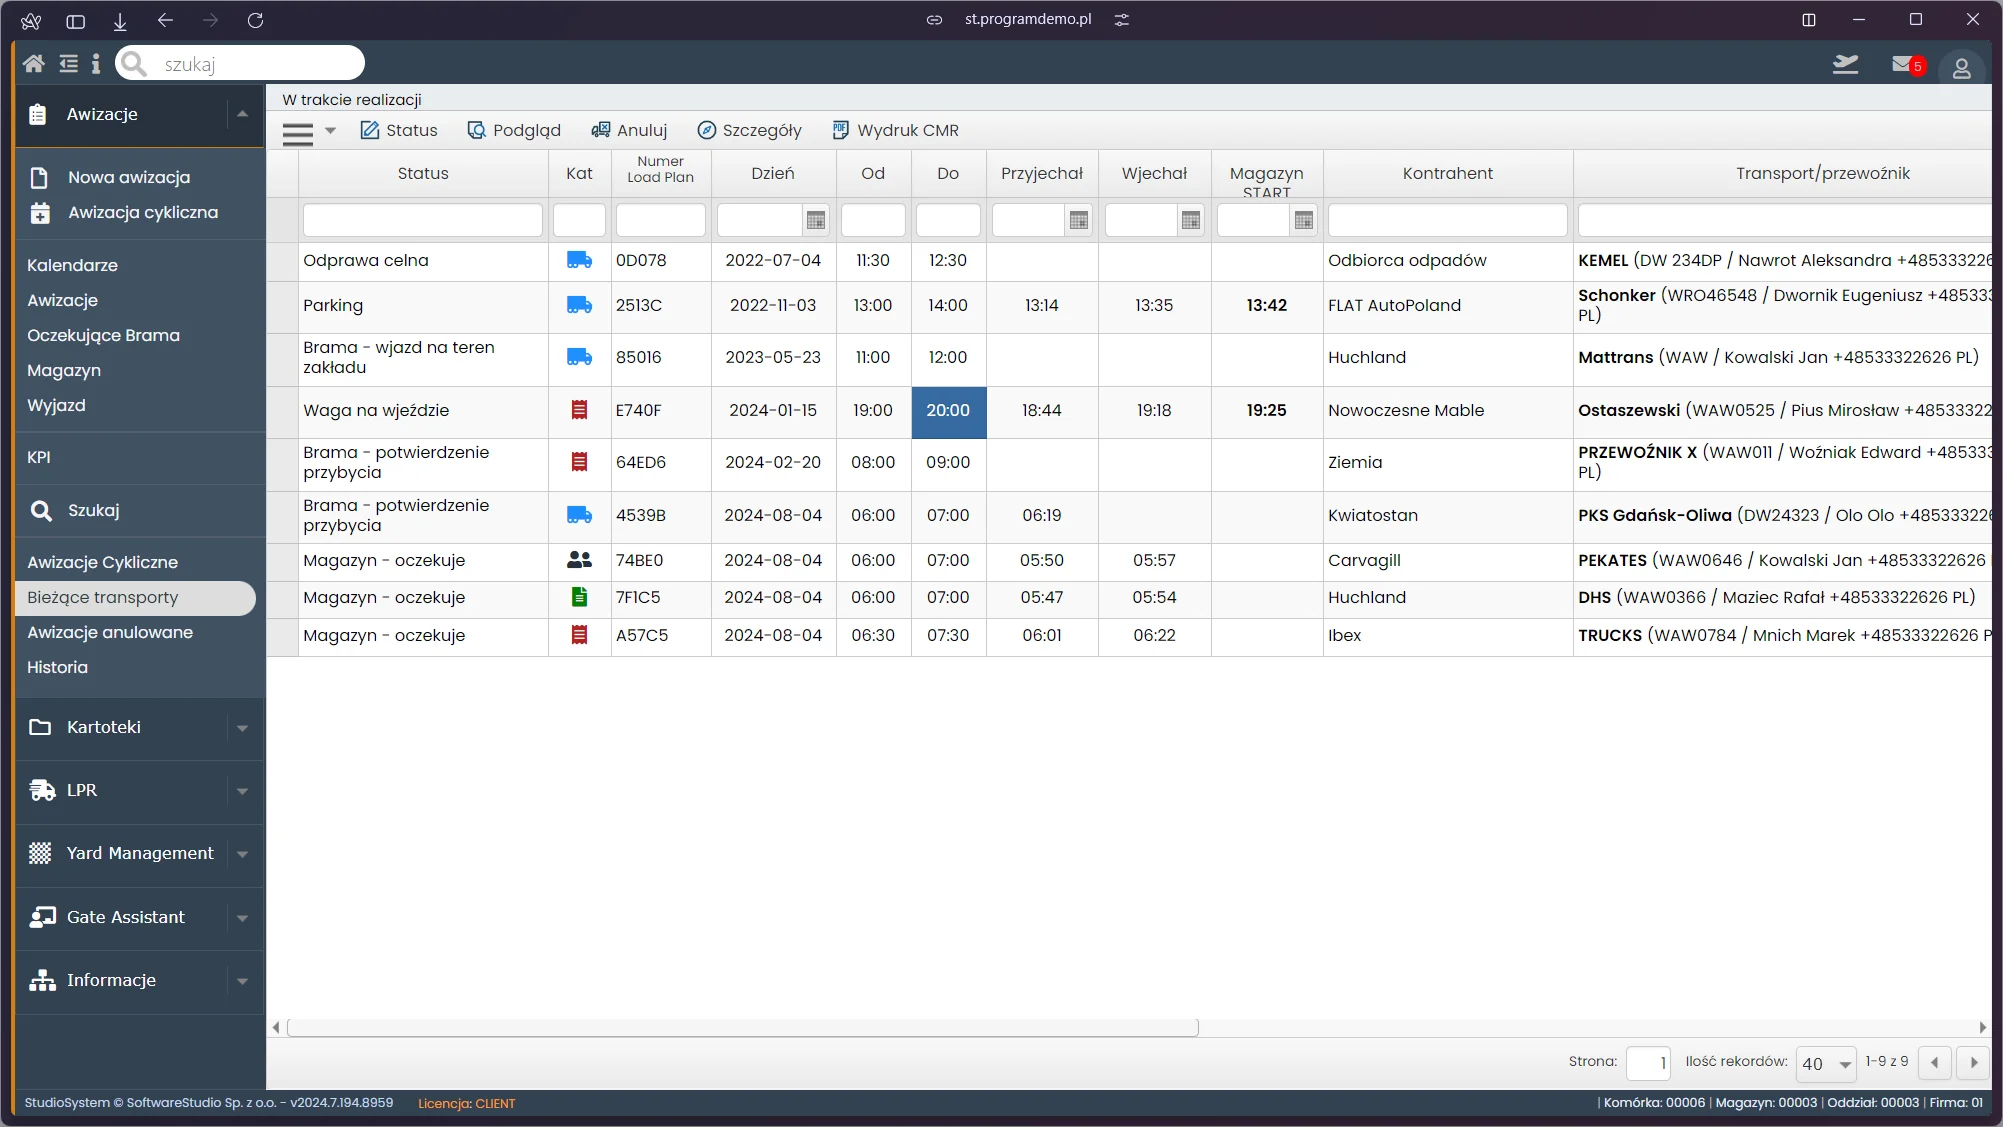
Task: Select the Historia menu item in sidebar
Action: 58,667
